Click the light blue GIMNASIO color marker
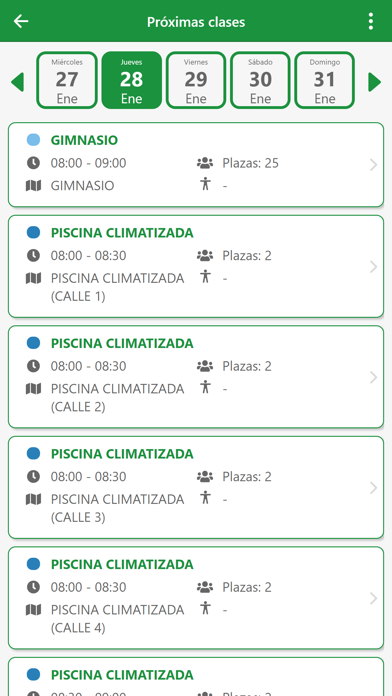Viewport: 392px width, 696px height. click(33, 140)
